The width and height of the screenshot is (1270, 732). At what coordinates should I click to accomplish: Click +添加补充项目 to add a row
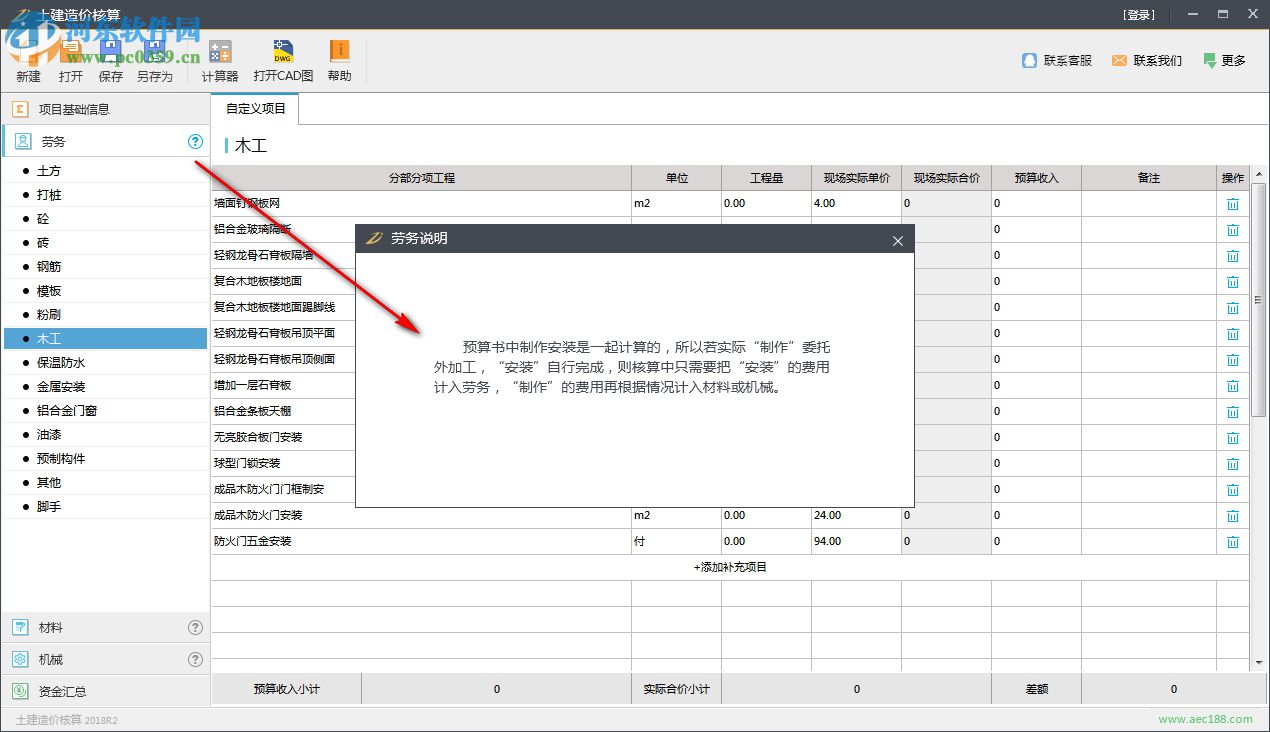[730, 567]
